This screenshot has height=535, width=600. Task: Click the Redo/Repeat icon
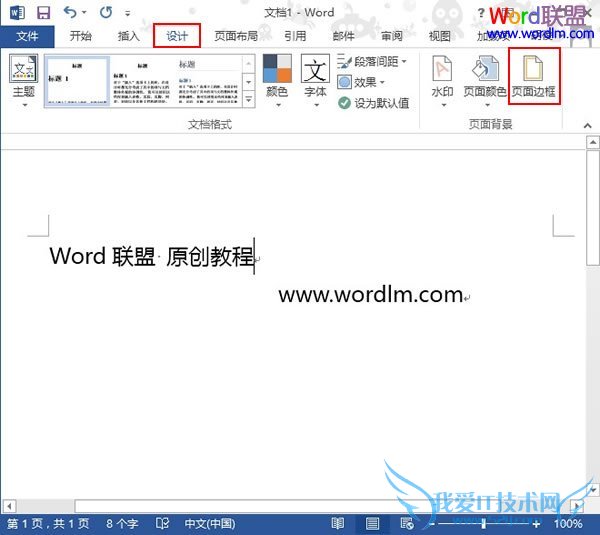pos(106,13)
